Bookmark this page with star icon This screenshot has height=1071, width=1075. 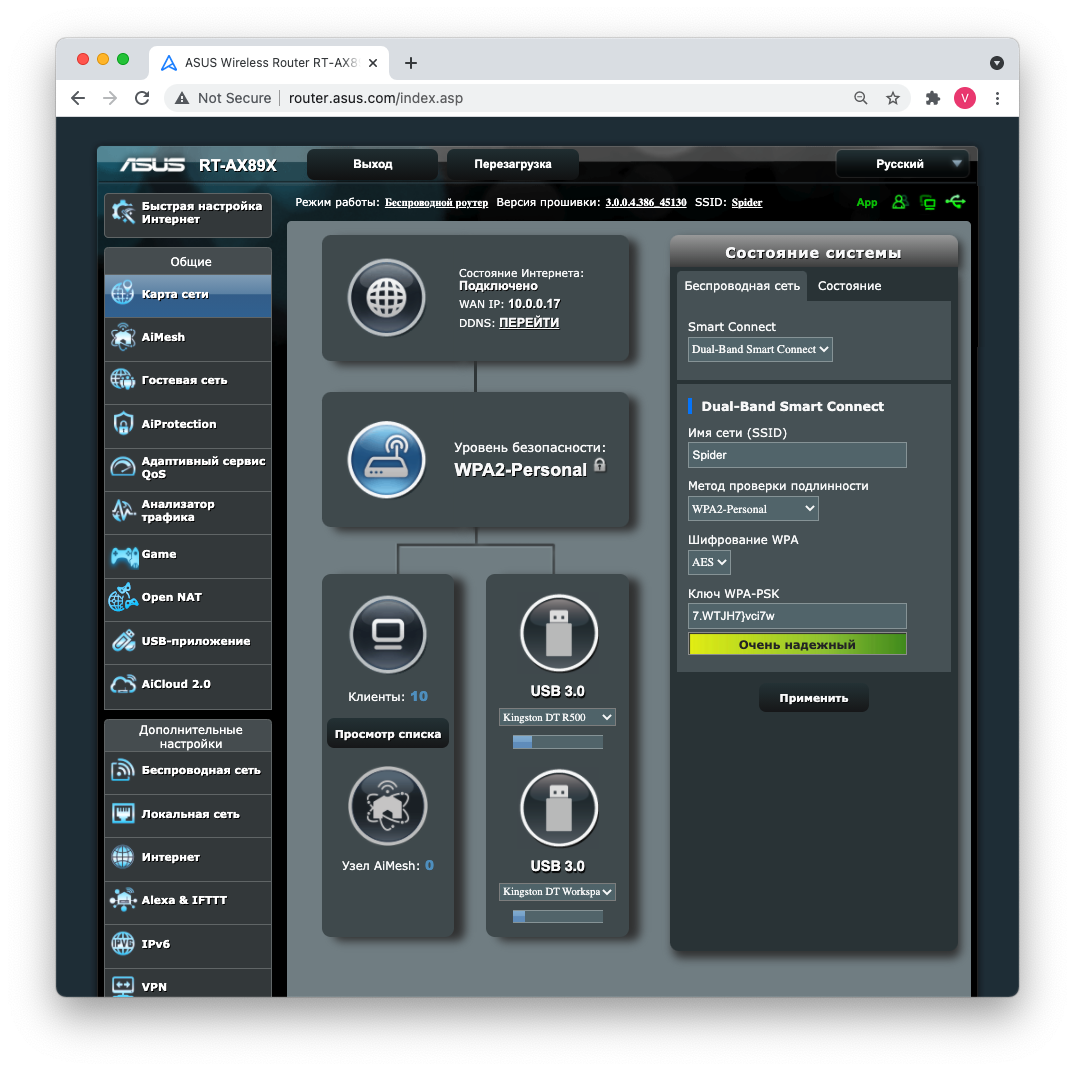893,98
